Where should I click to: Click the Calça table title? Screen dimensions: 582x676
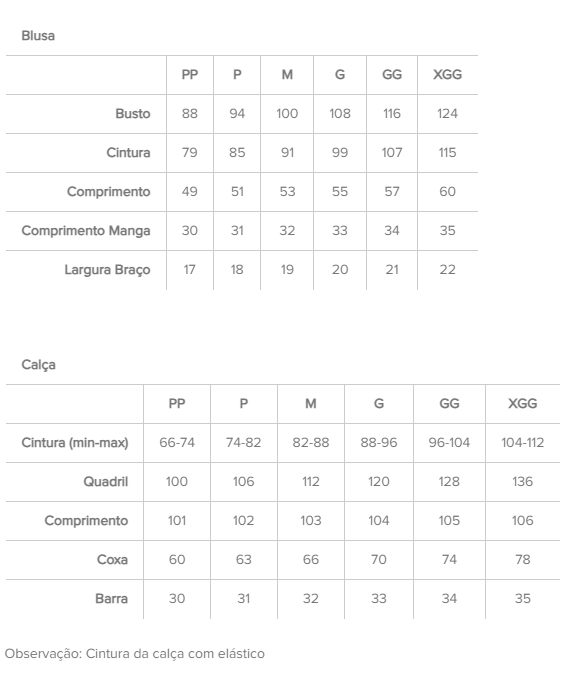pos(38,365)
